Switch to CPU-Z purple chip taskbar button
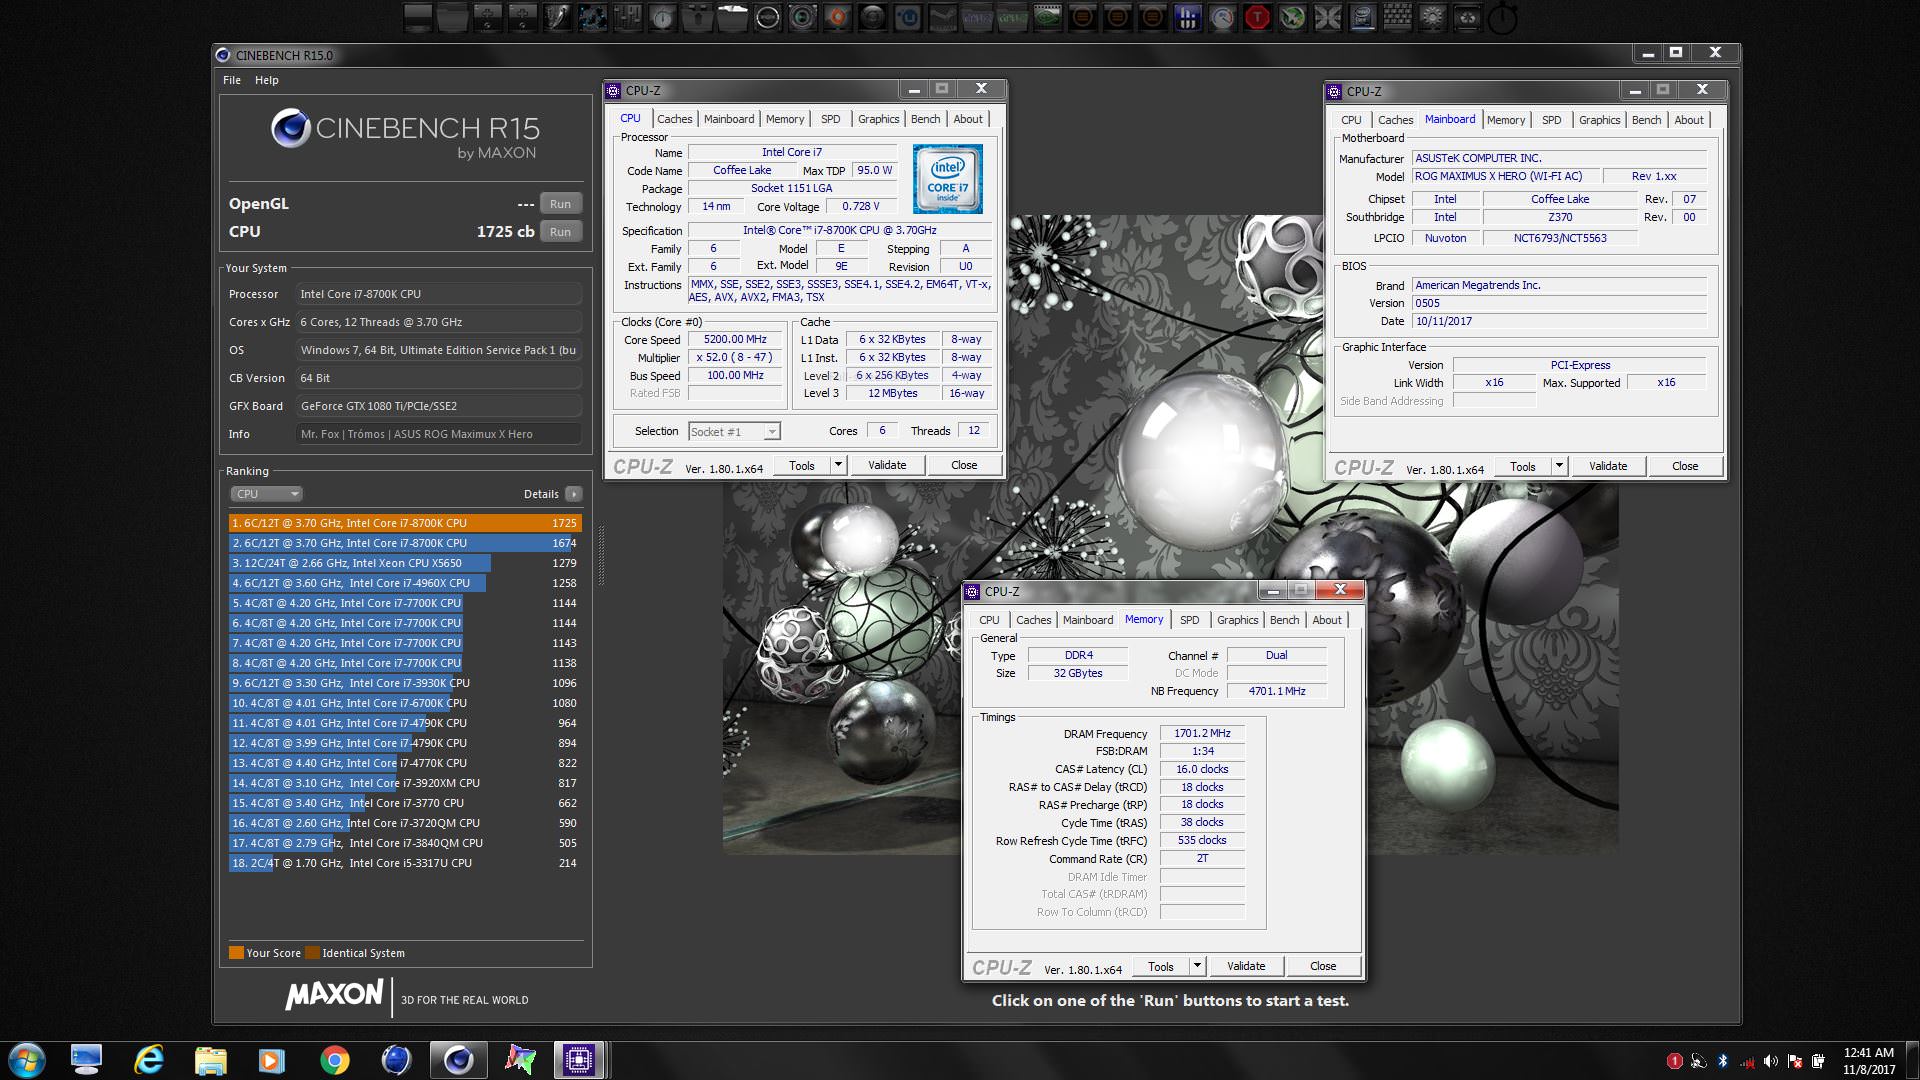This screenshot has height=1080, width=1920. coord(579,1060)
